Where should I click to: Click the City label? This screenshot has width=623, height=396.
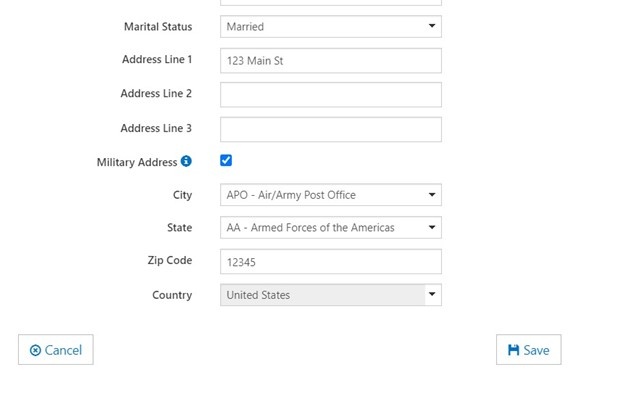coord(182,195)
